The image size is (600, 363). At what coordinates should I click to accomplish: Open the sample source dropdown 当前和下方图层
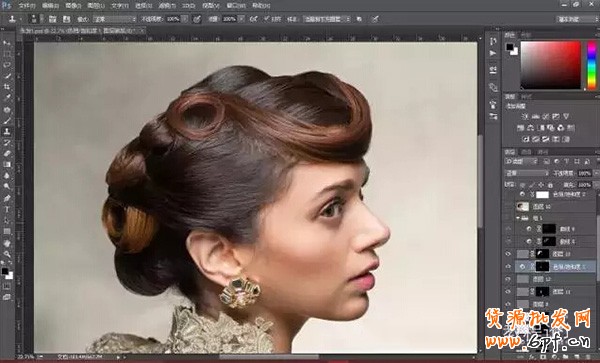pos(326,19)
